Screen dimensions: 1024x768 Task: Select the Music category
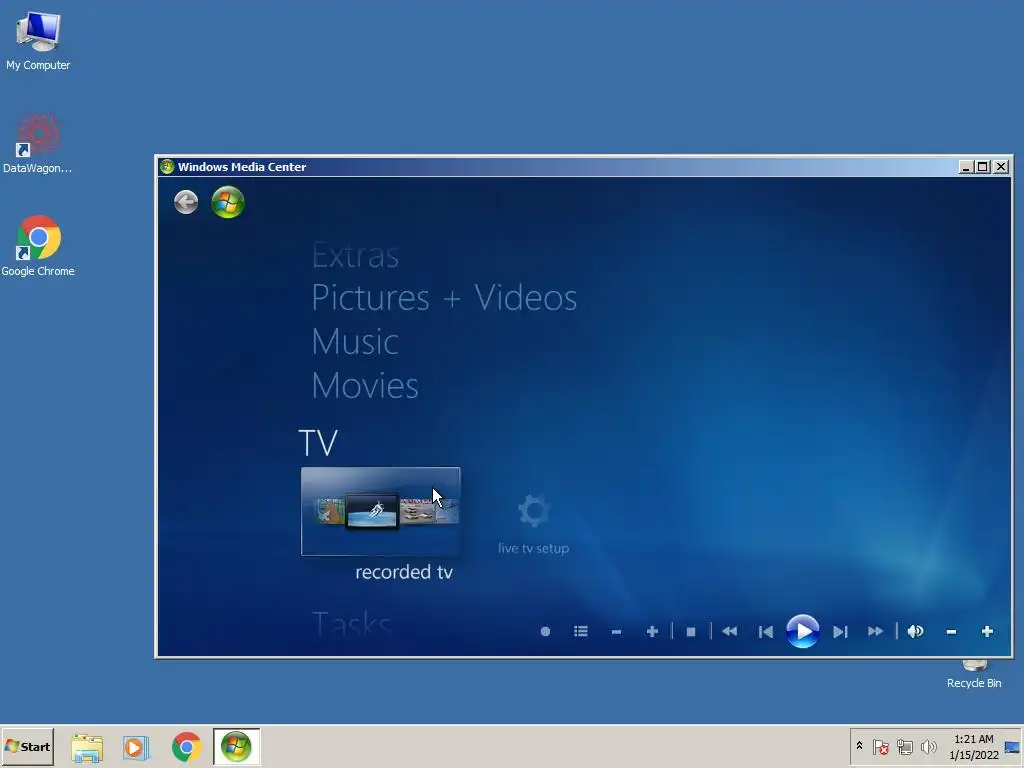click(x=355, y=342)
